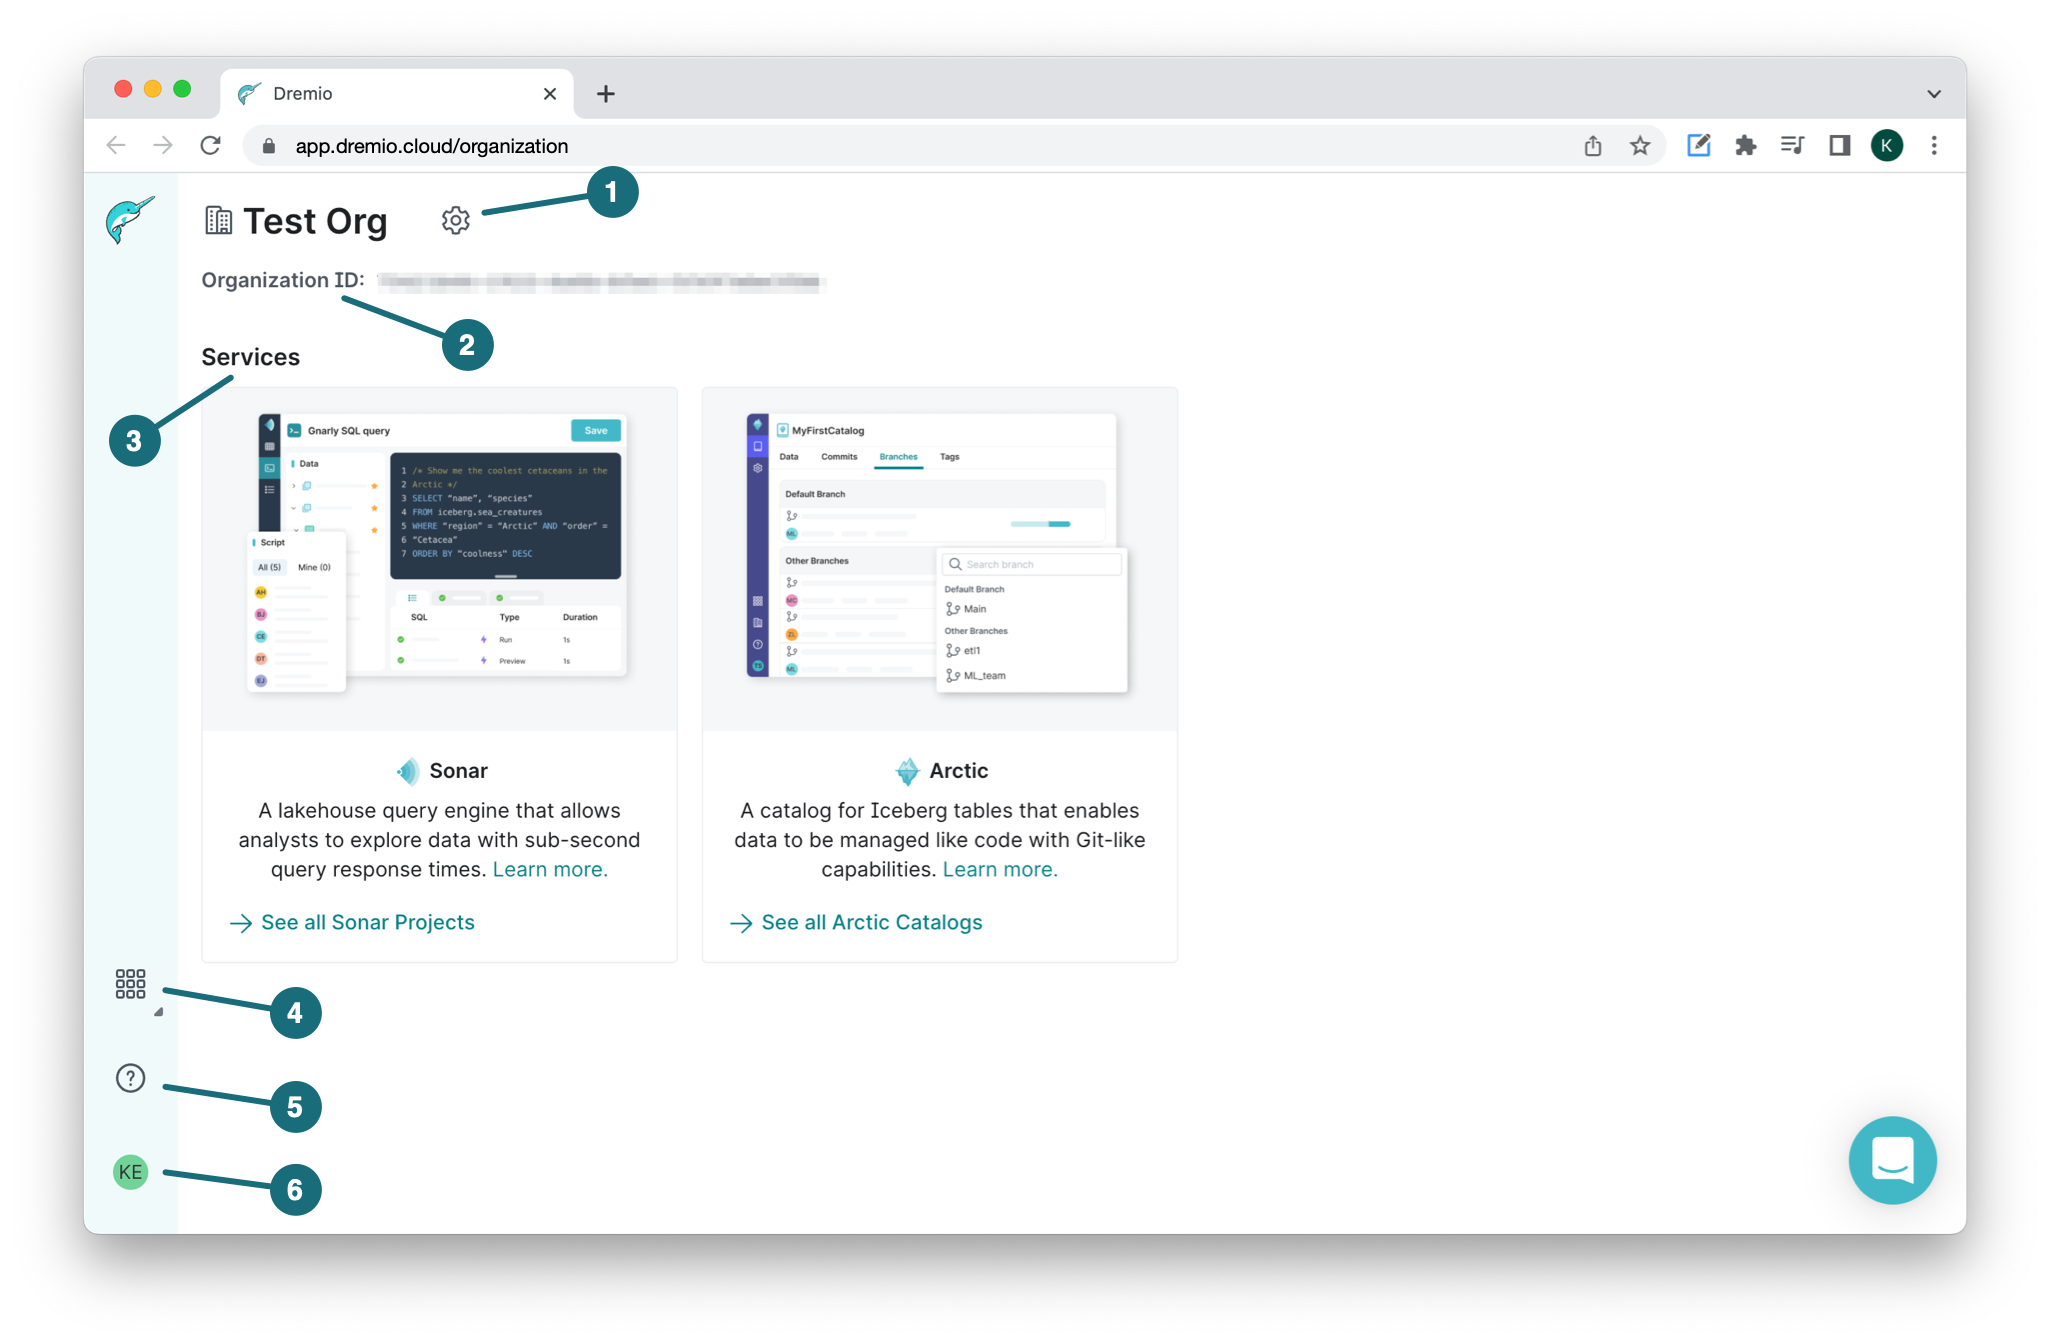This screenshot has height=1344, width=2050.
Task: Click the share icon in the toolbar
Action: 1592,145
